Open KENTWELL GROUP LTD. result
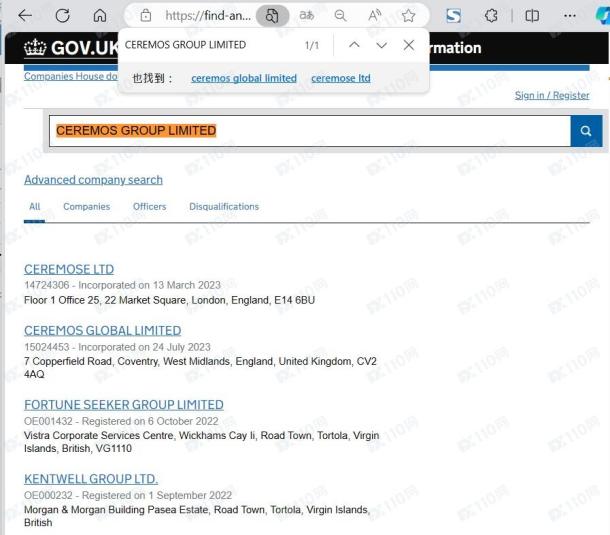The width and height of the screenshot is (610, 535). (x=91, y=479)
